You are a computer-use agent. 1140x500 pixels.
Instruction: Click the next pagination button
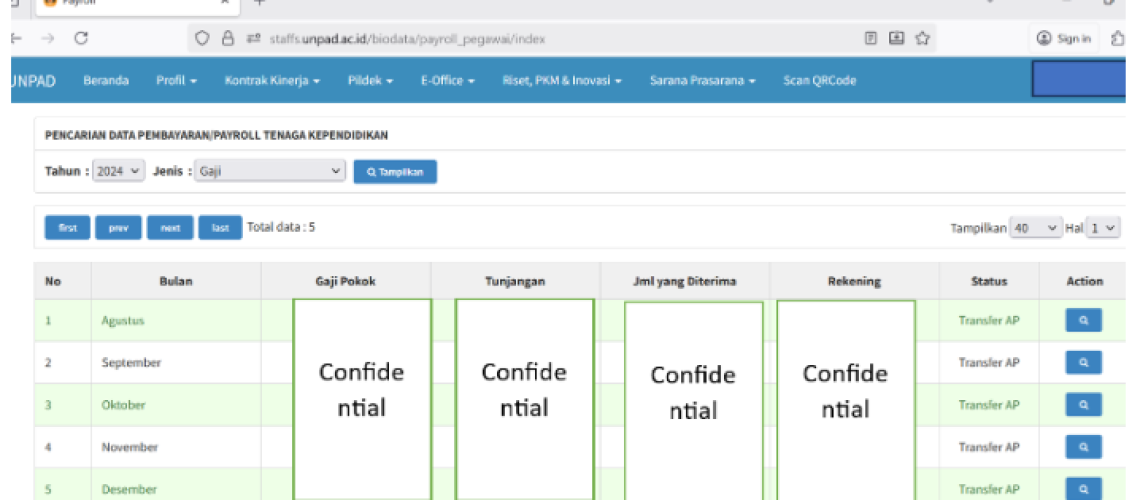click(170, 227)
